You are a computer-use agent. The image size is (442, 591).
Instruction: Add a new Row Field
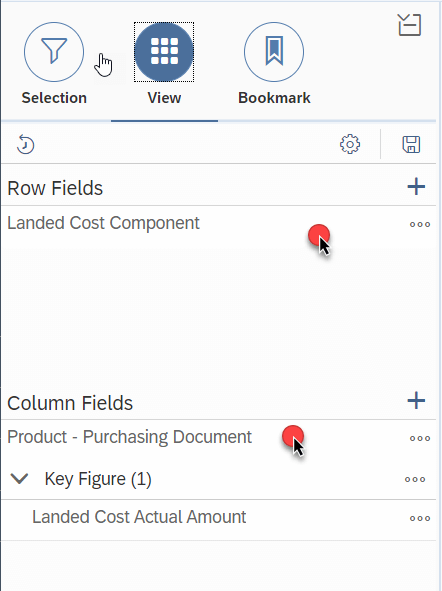point(416,187)
